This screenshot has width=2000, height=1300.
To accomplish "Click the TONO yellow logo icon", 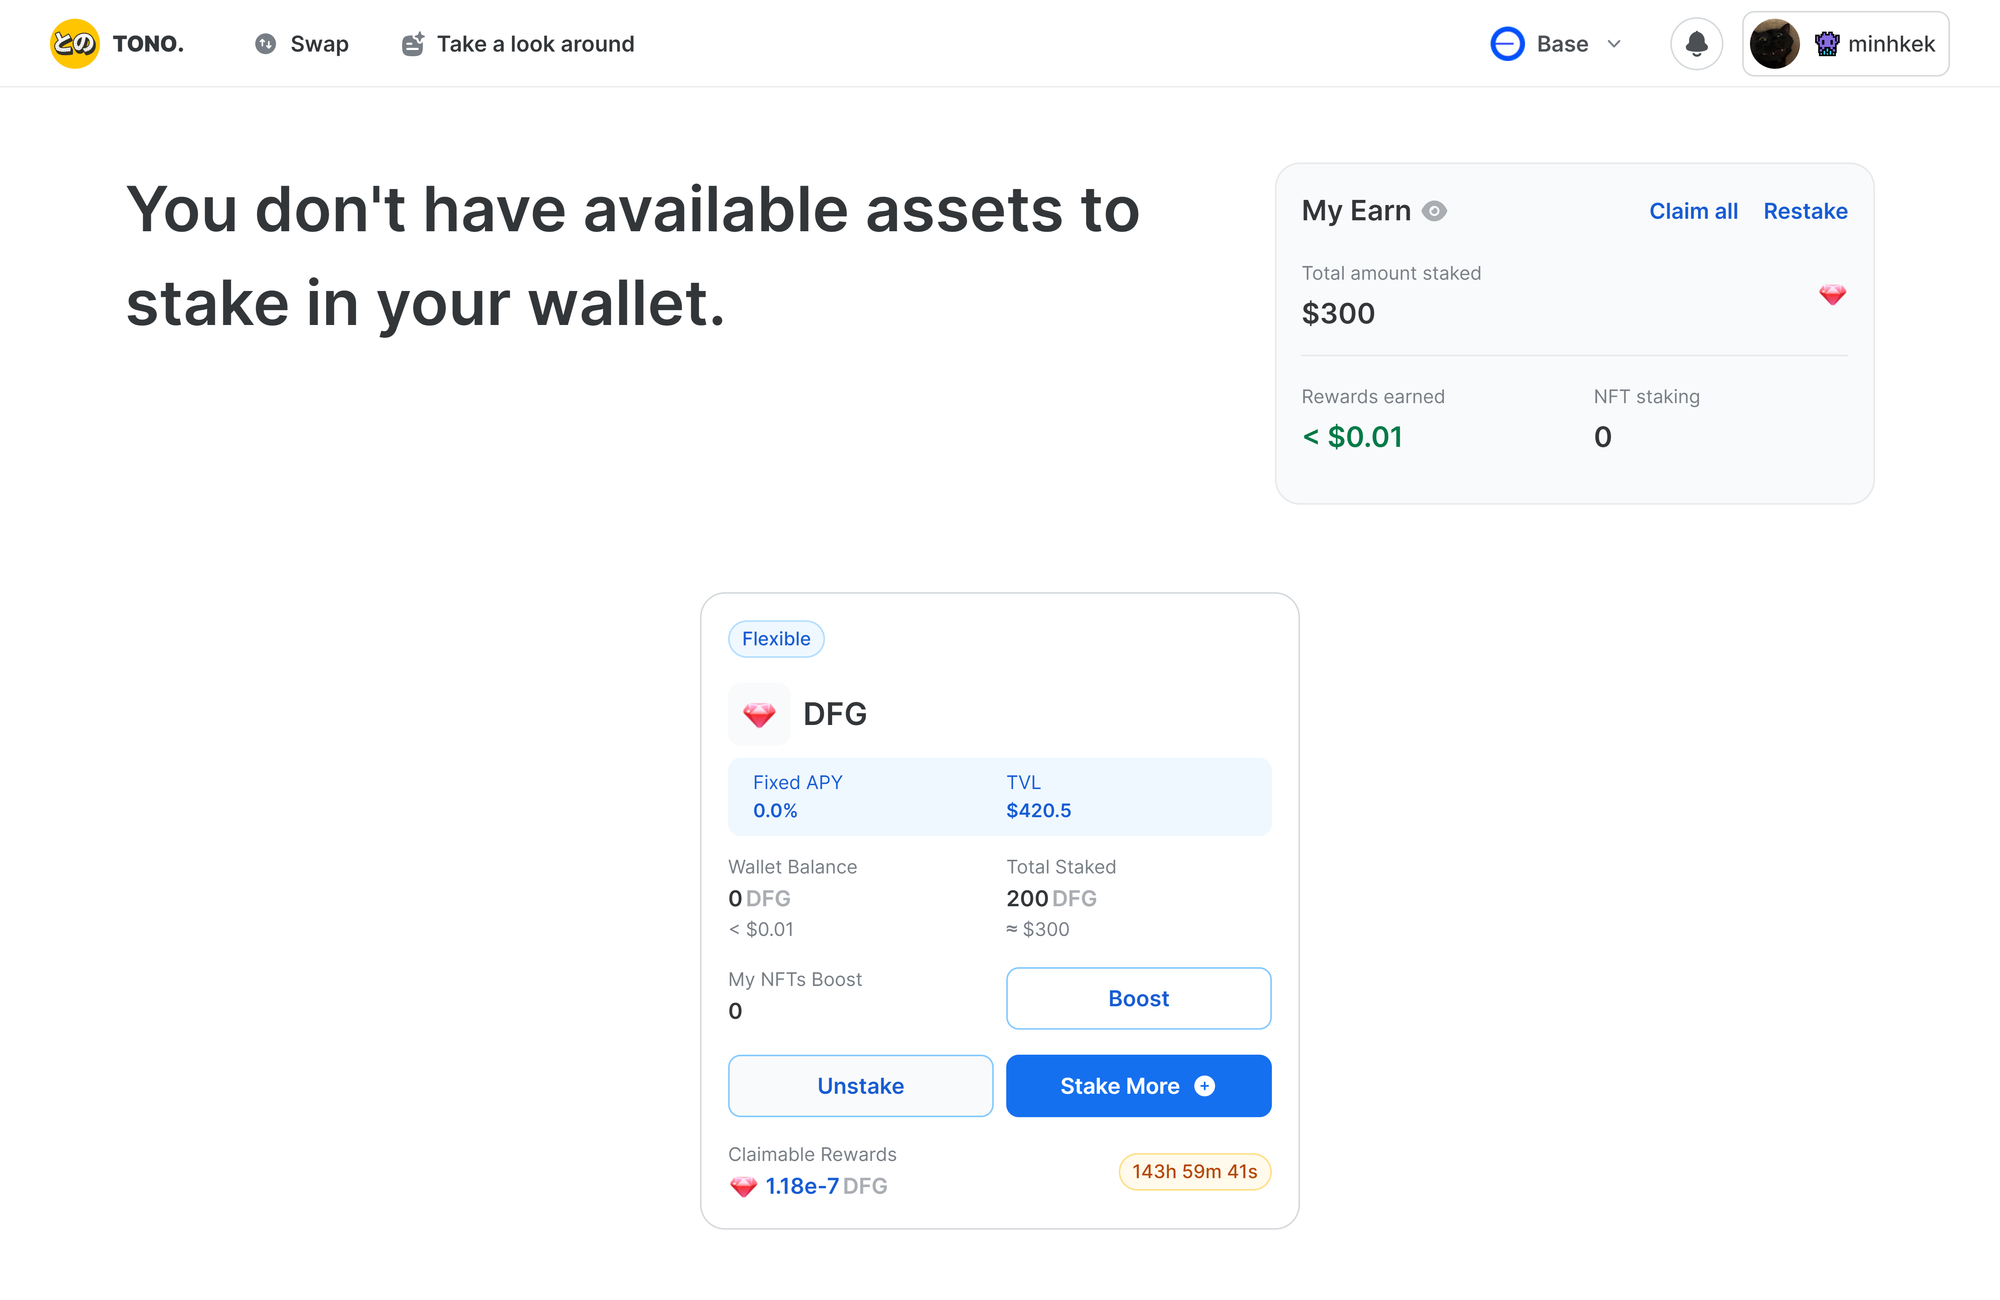I will click(75, 44).
